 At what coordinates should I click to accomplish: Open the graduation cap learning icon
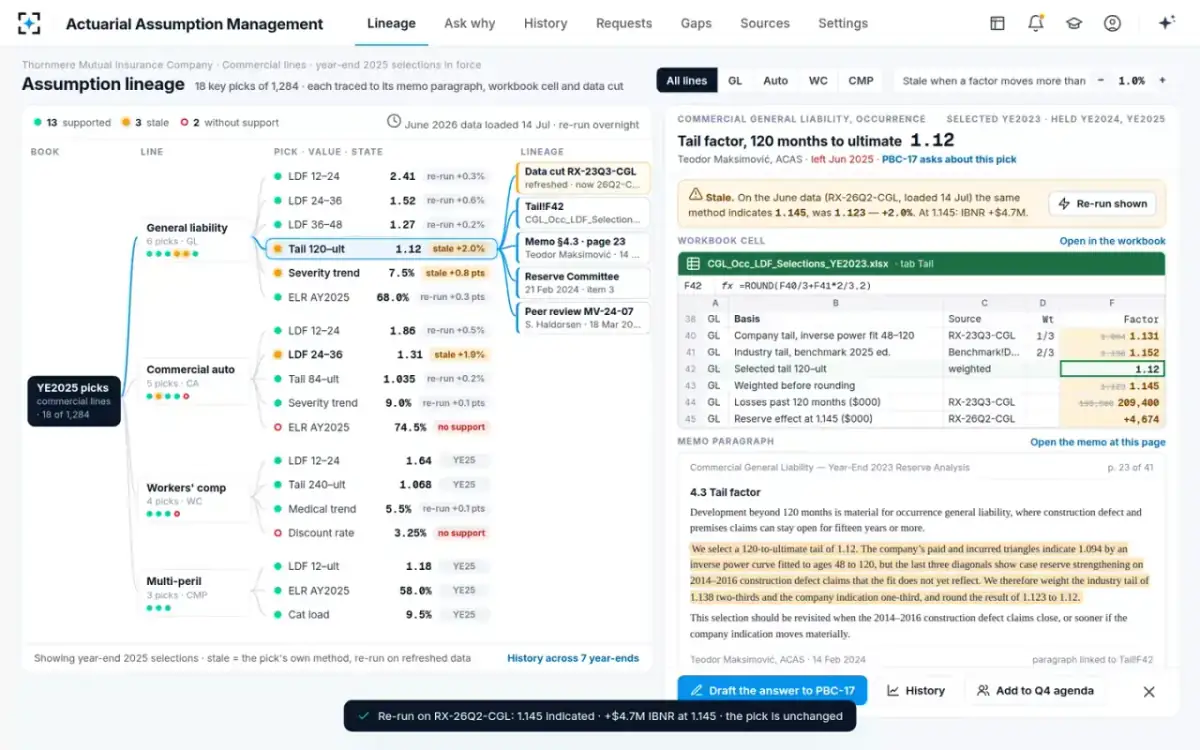tap(1074, 23)
